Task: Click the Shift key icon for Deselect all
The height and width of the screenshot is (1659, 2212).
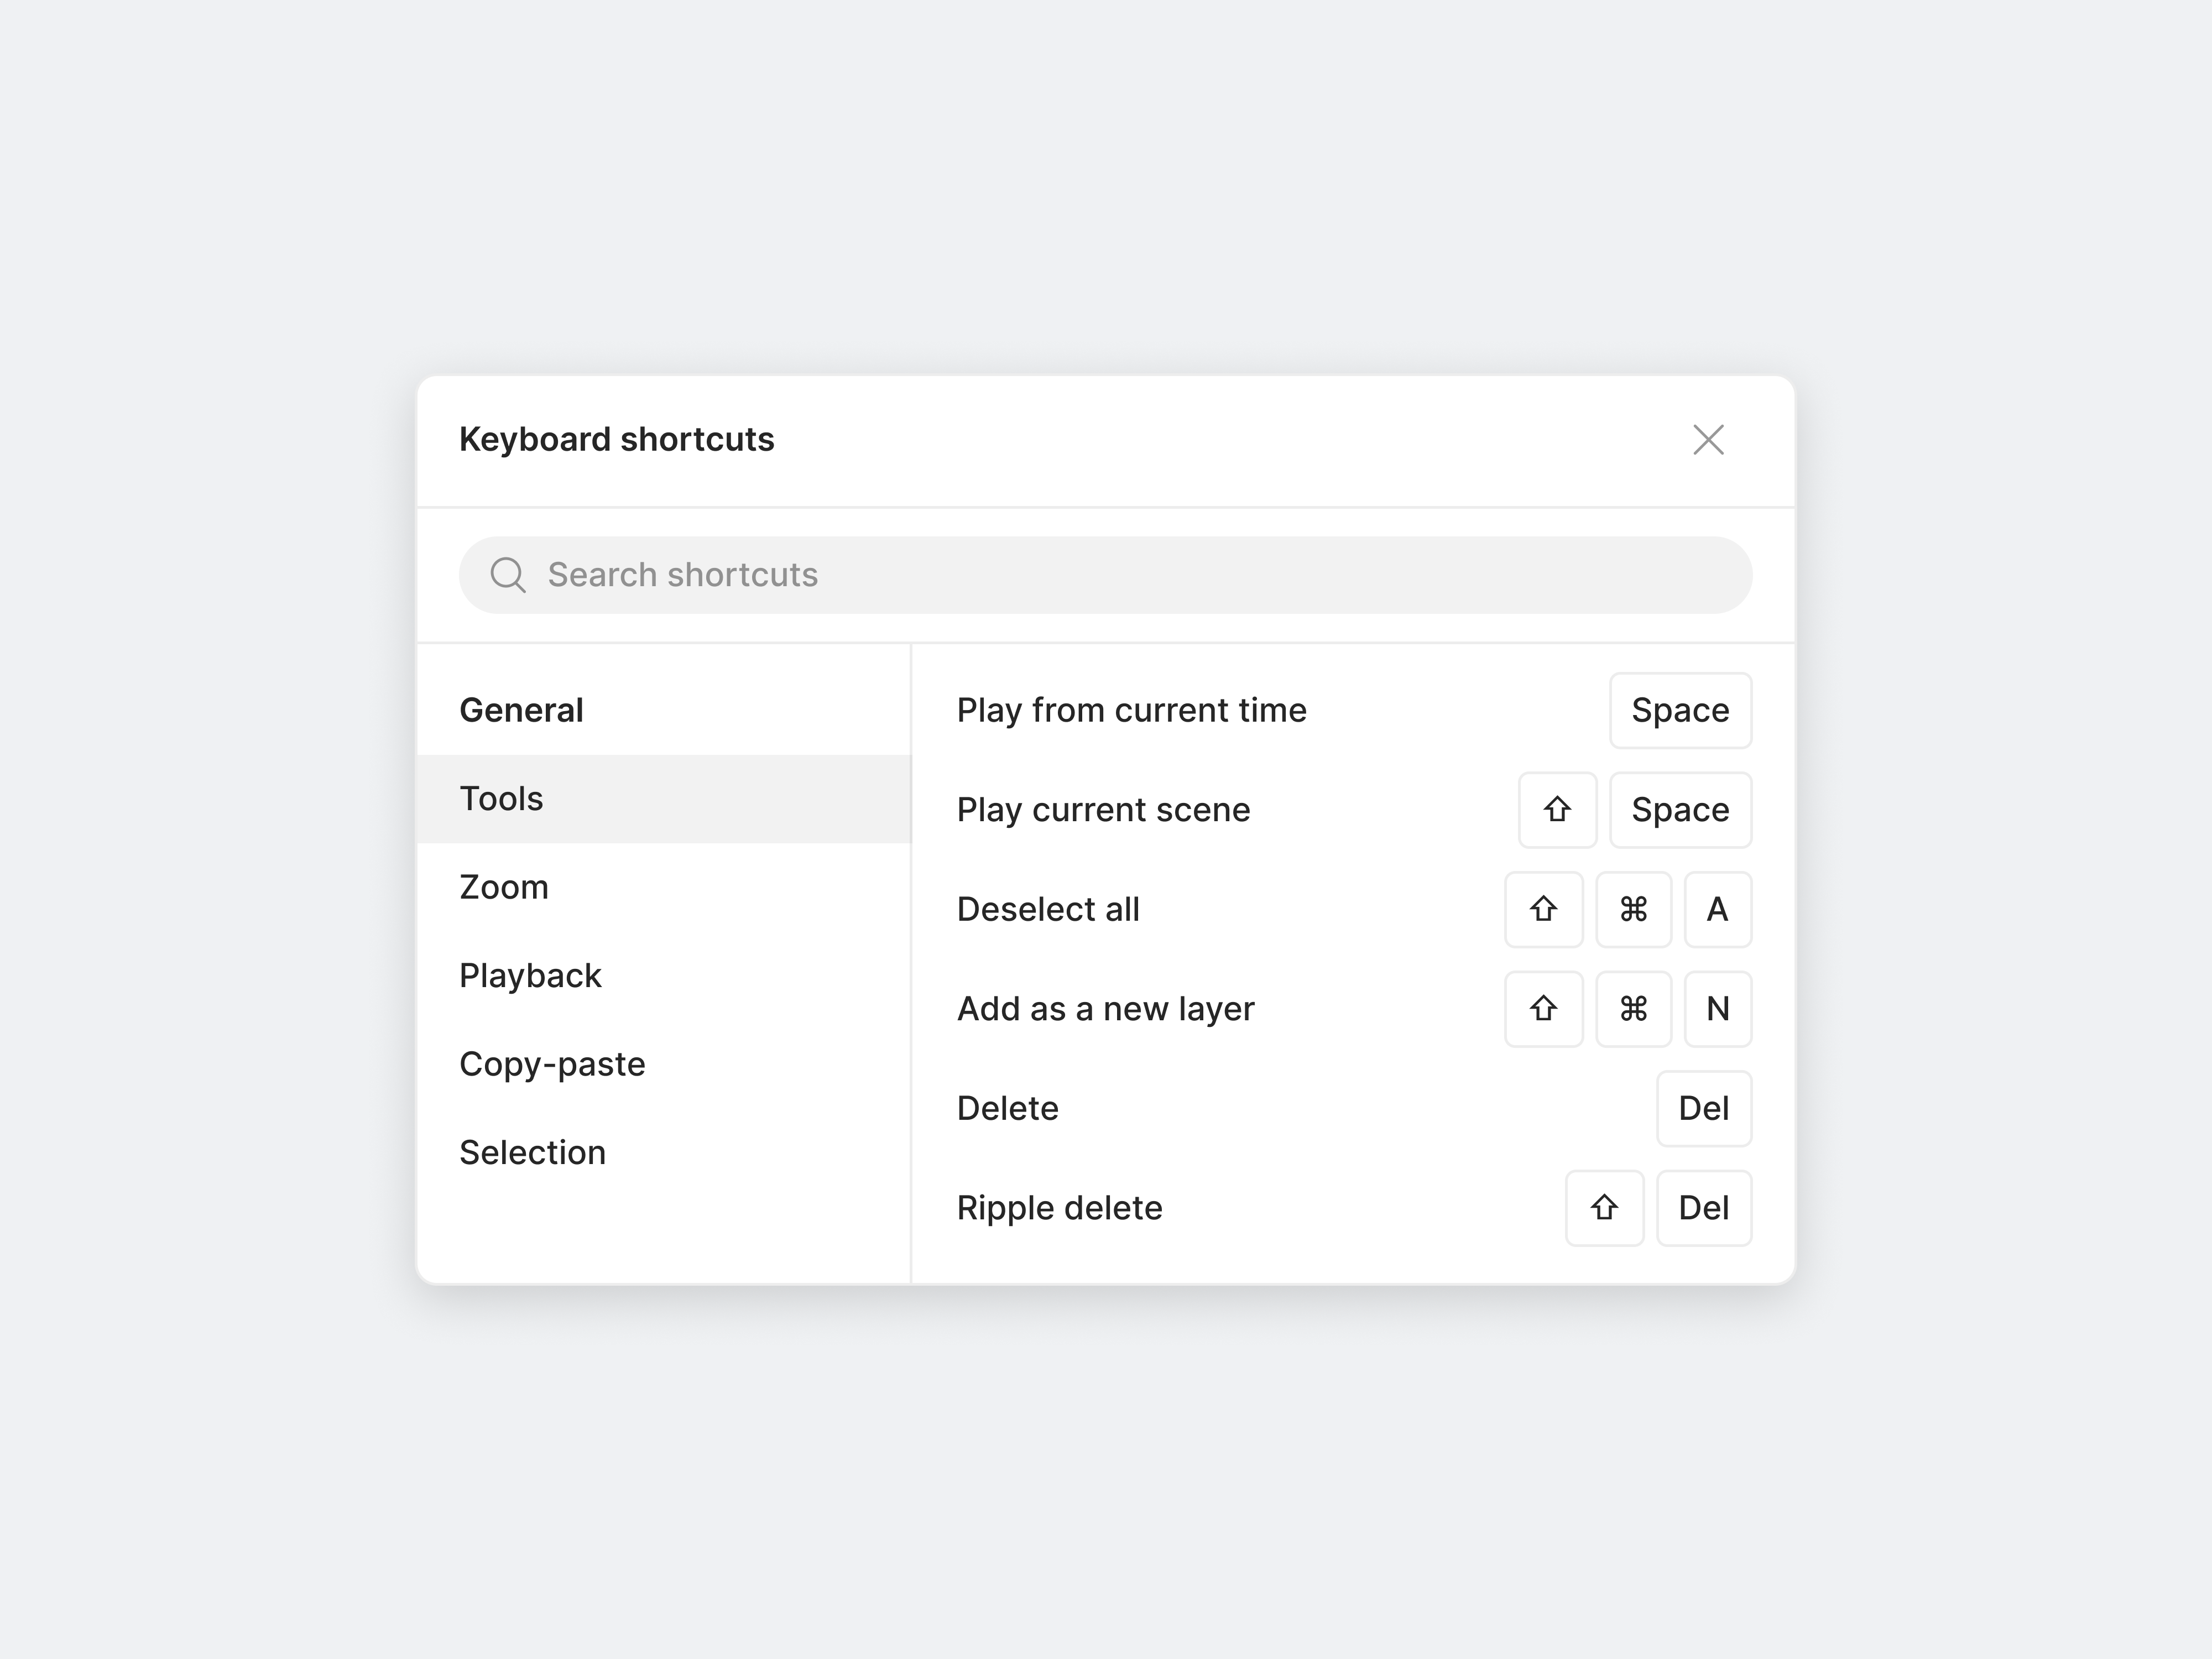Action: pyautogui.click(x=1543, y=909)
